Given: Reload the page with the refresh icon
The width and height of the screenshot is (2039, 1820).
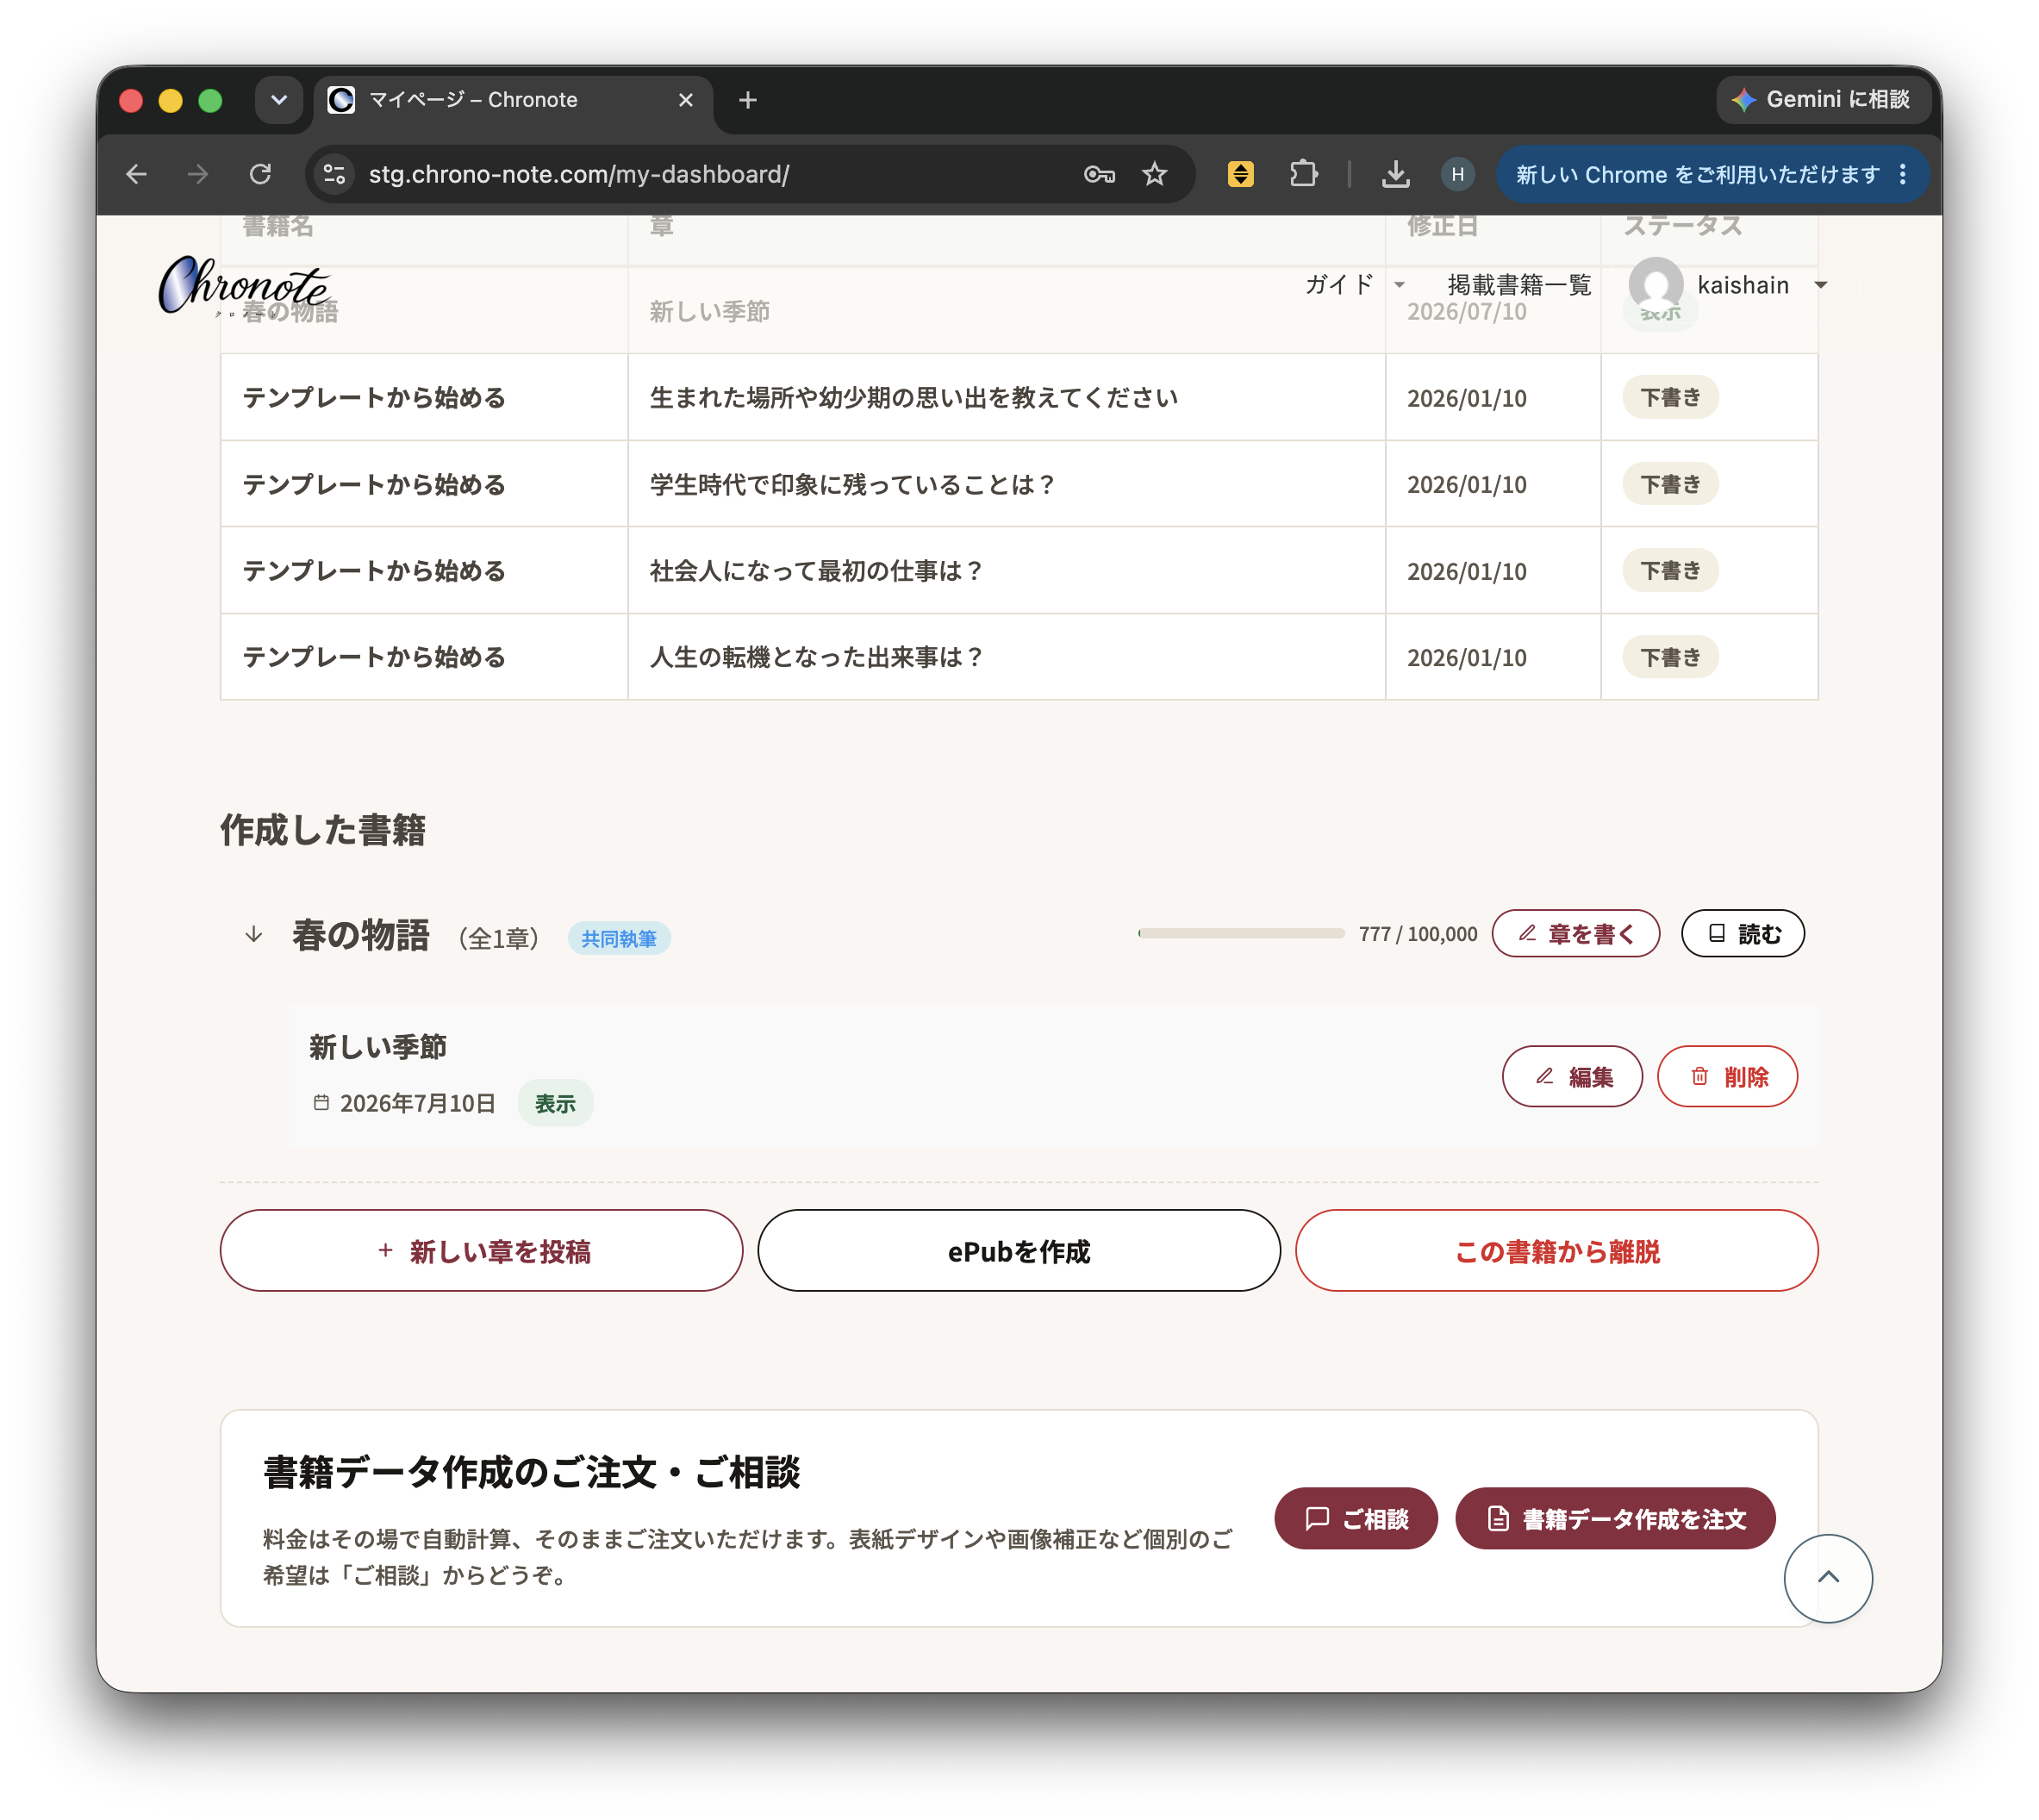Looking at the screenshot, I should tap(260, 174).
